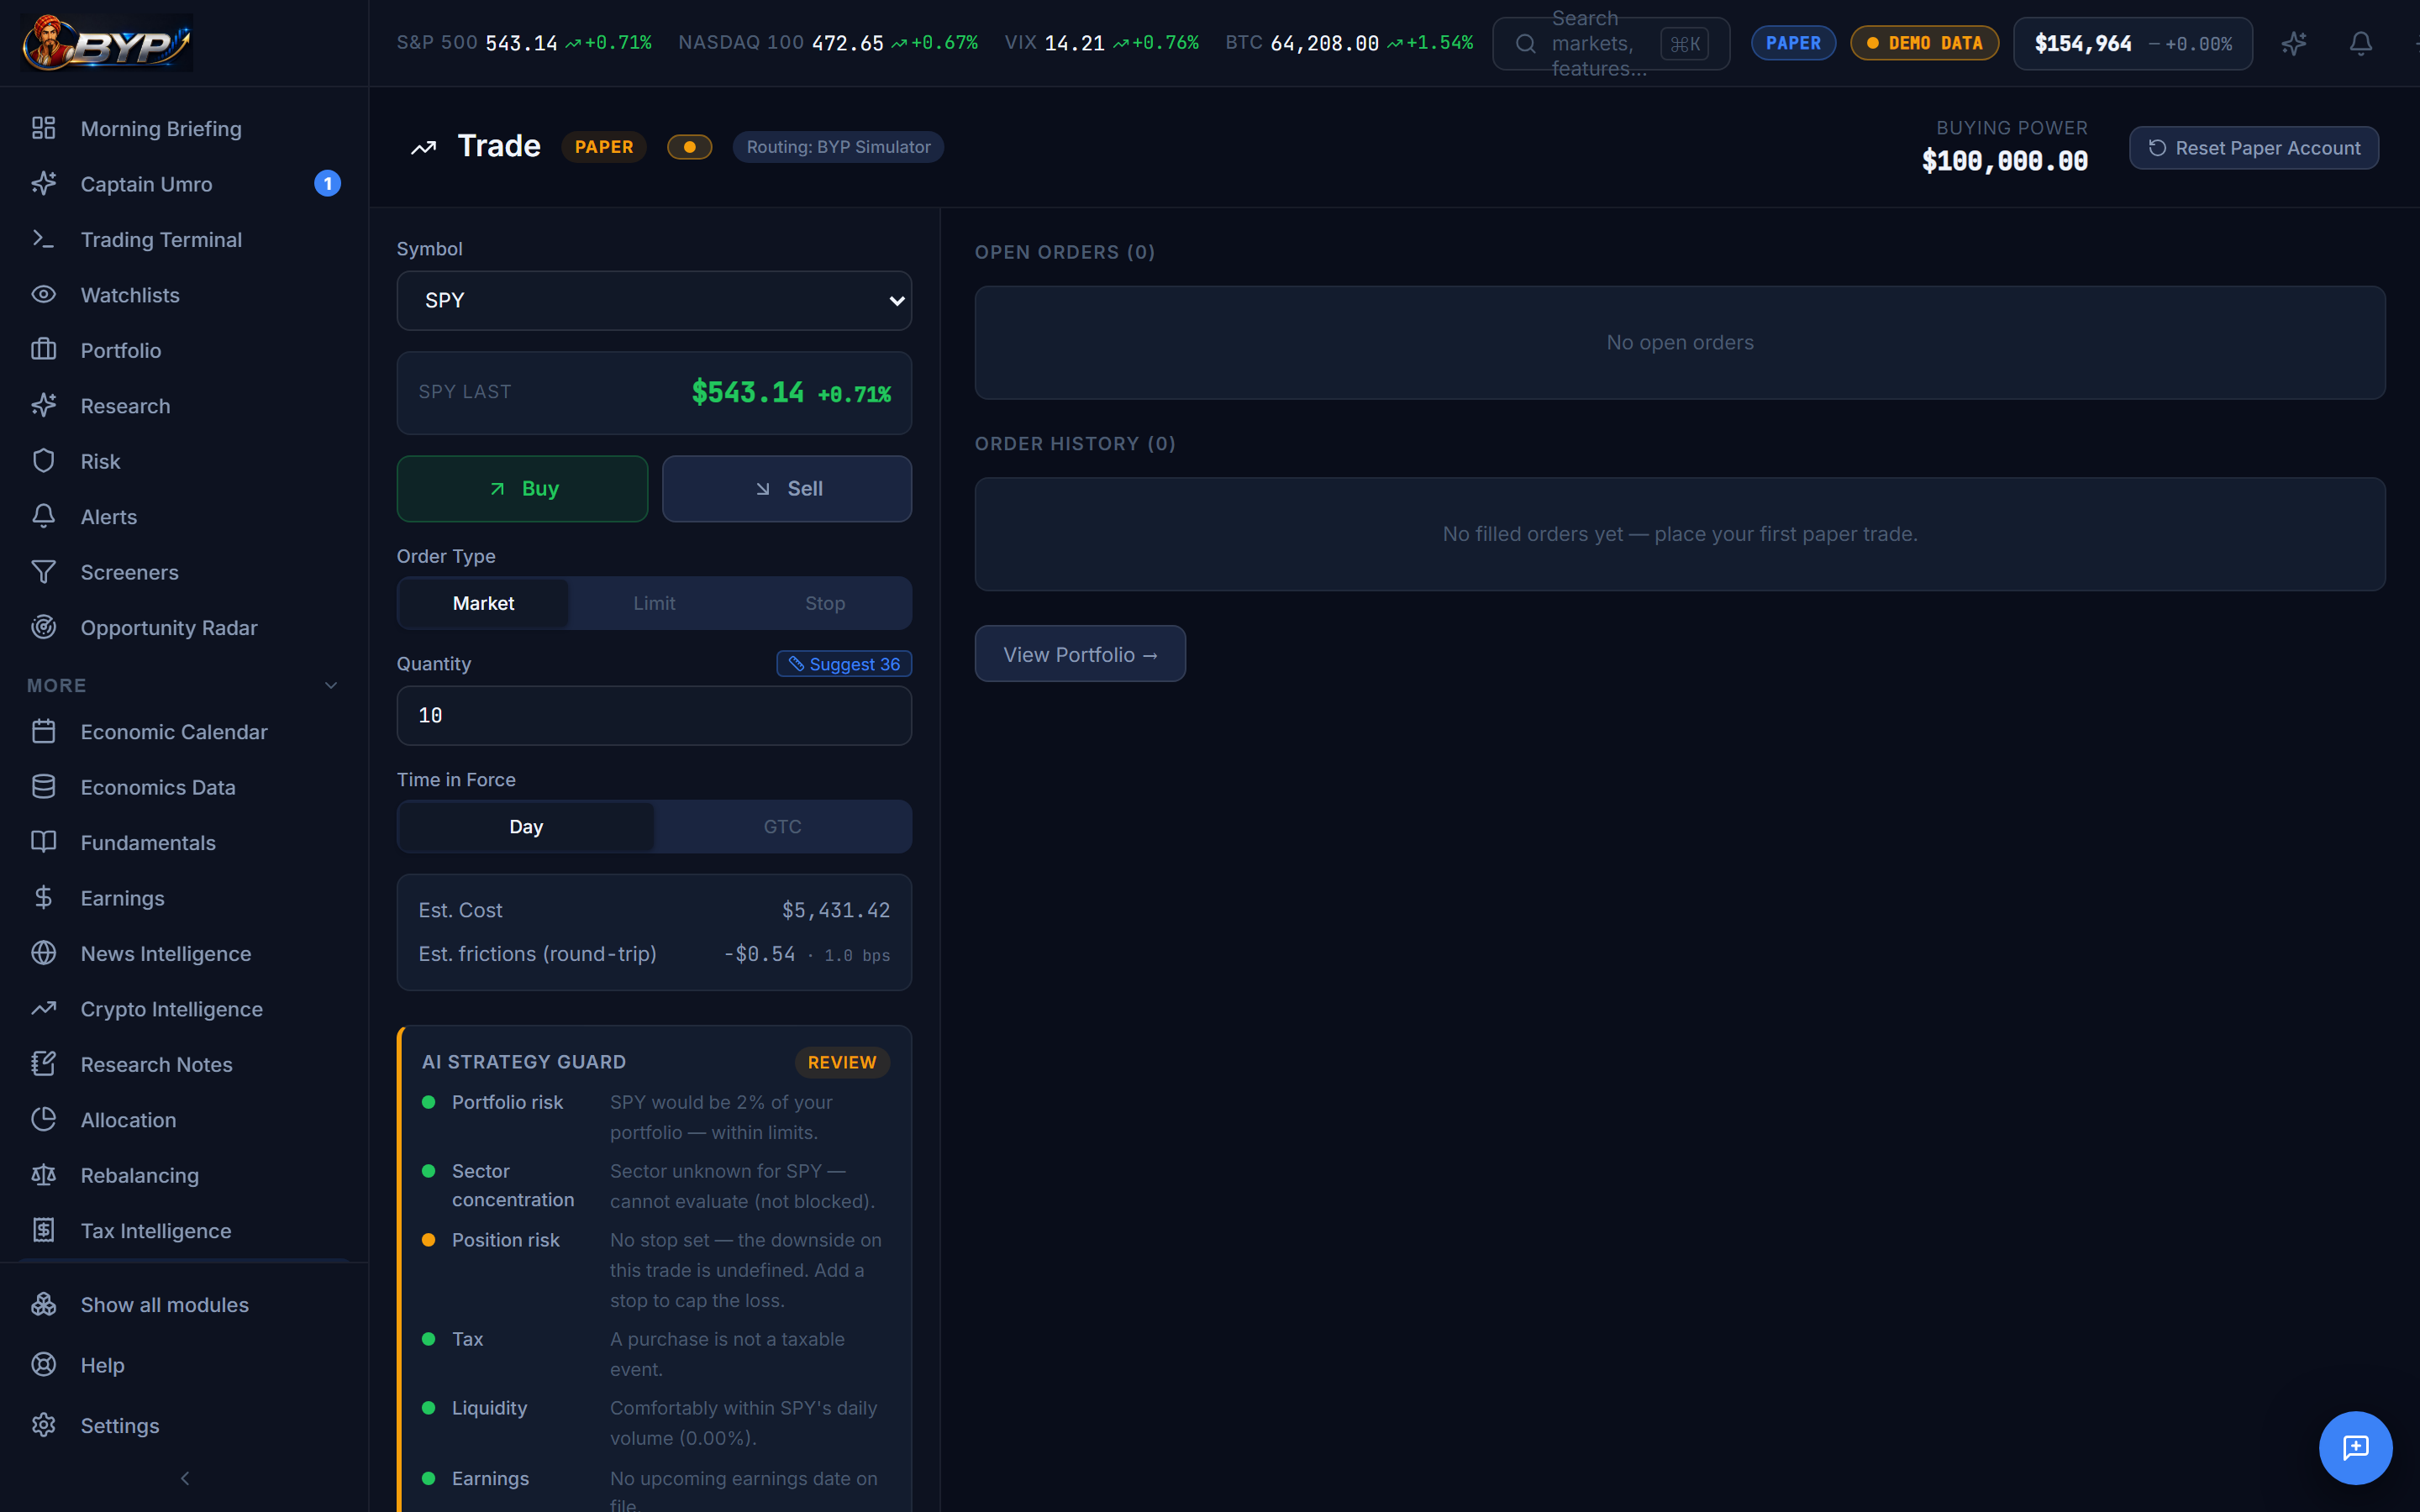Click the Alerts bell icon in sidebar

43,516
